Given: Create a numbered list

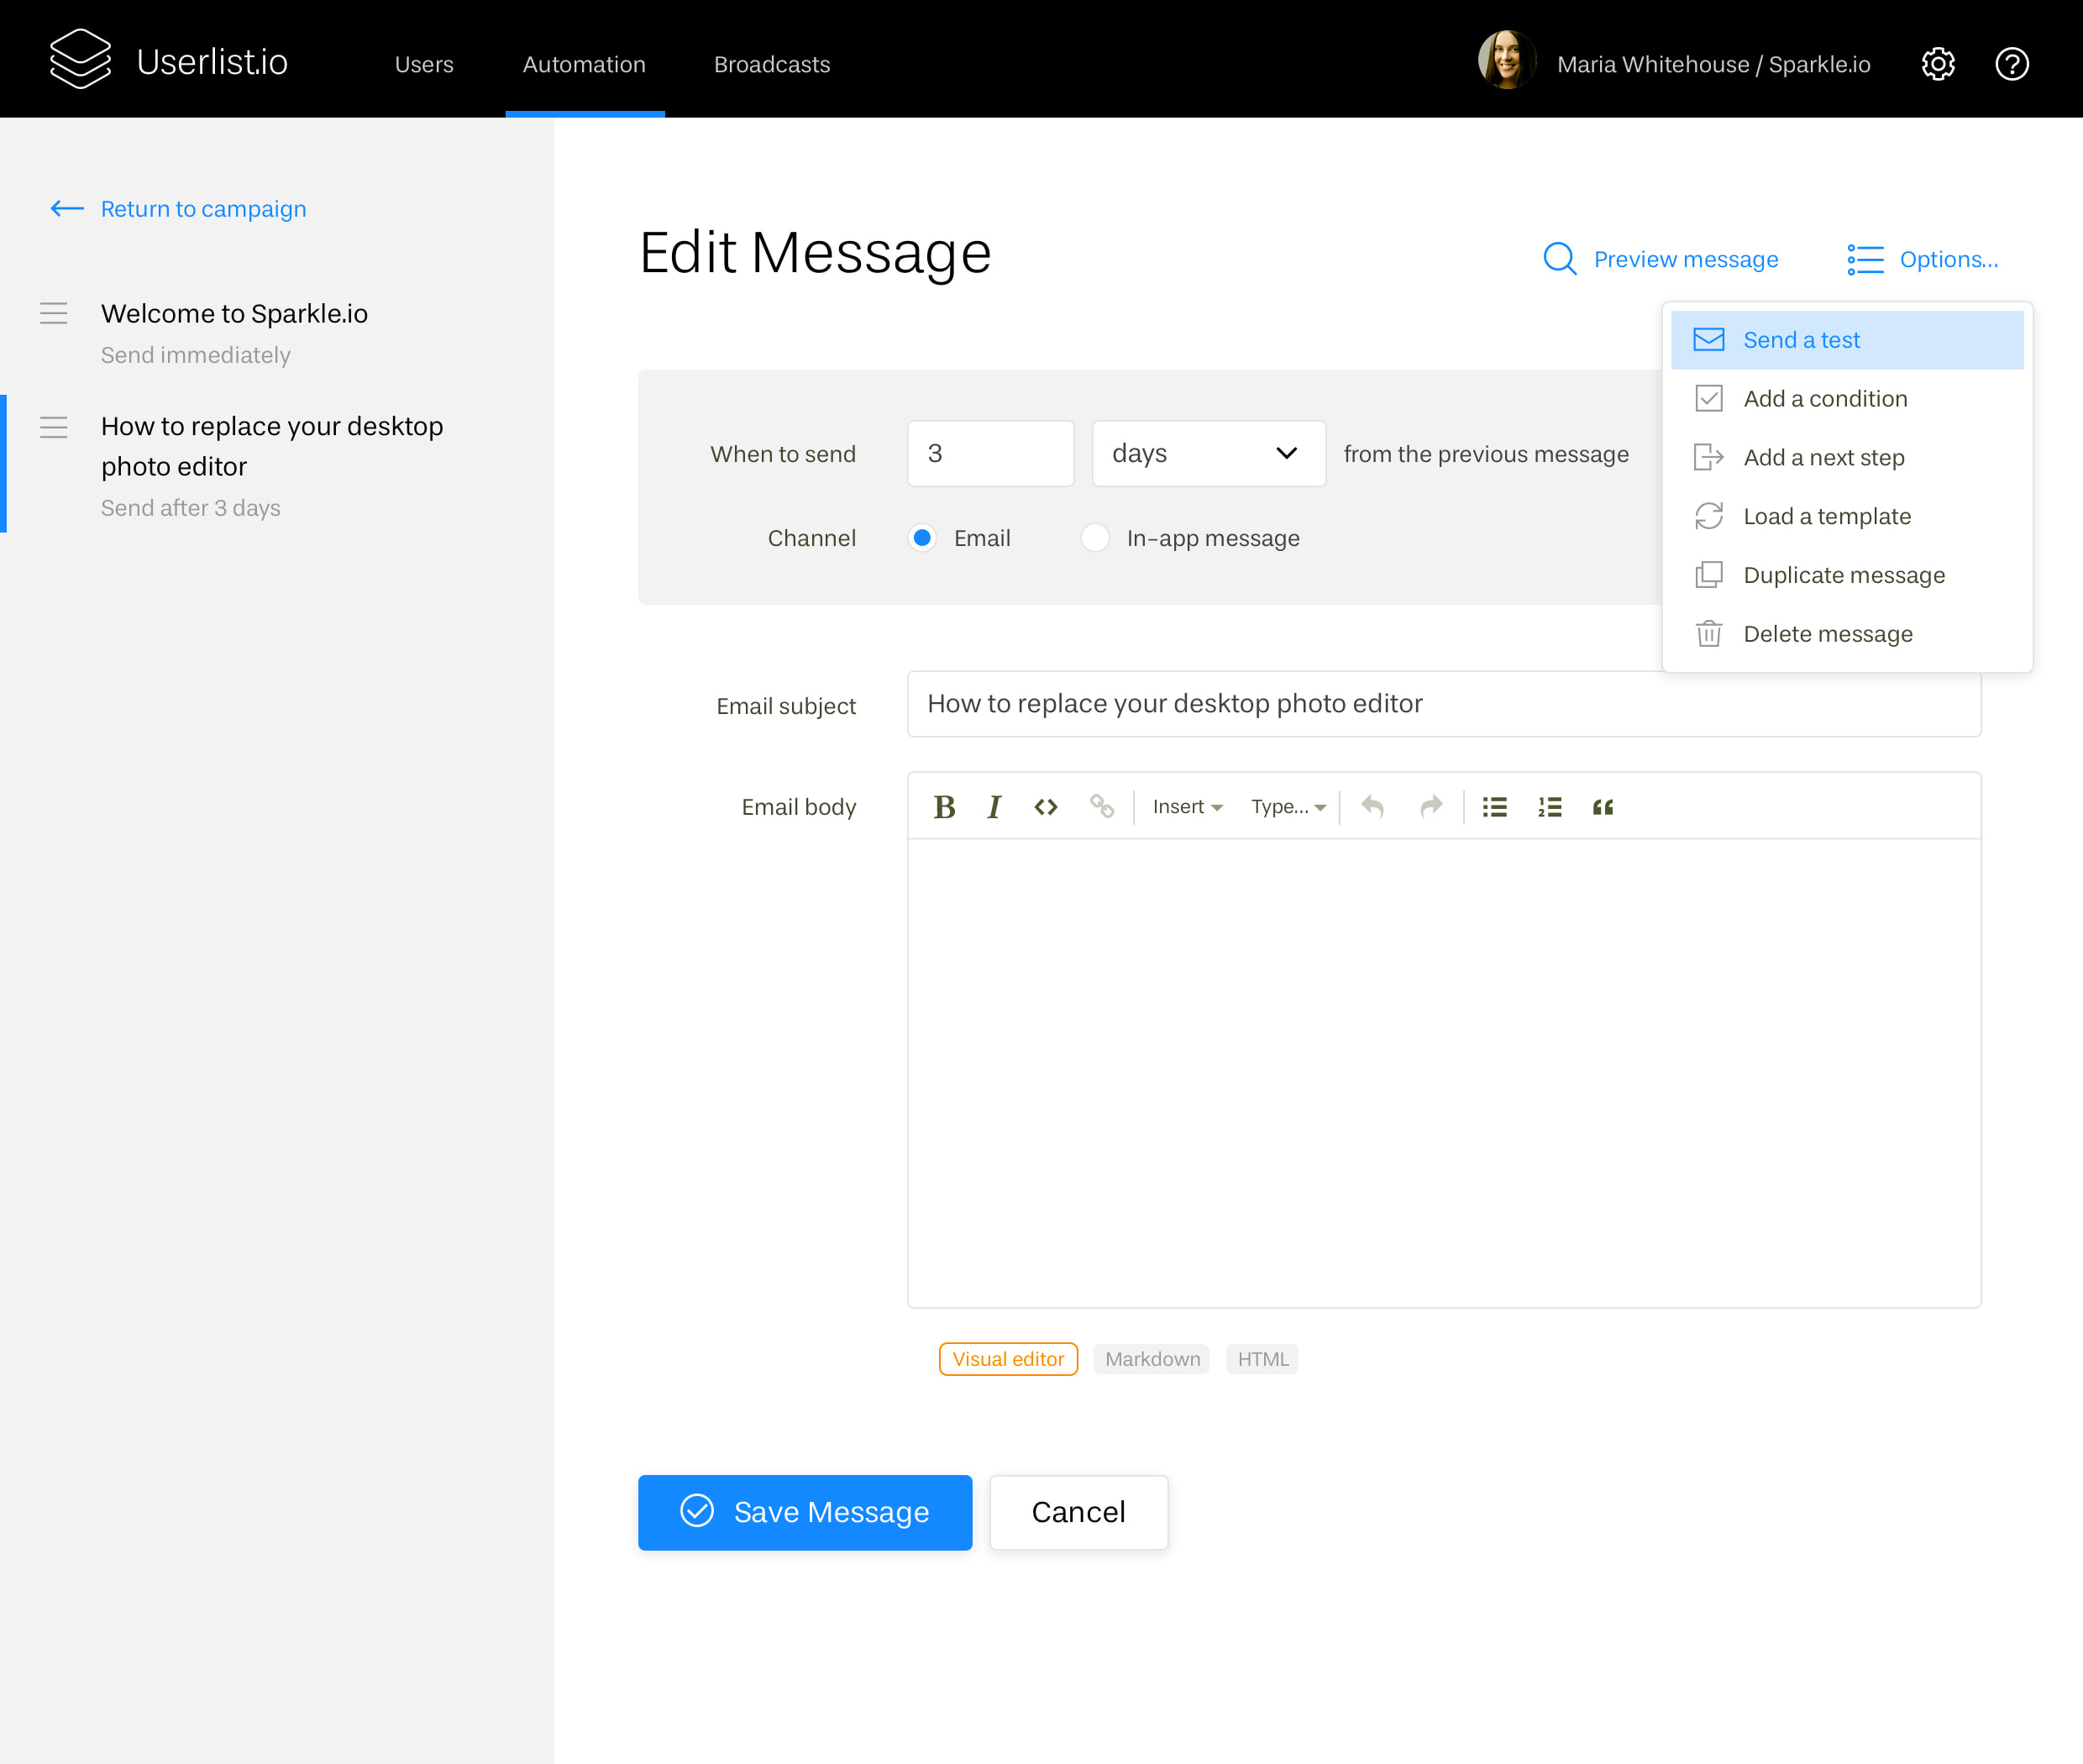Looking at the screenshot, I should 1548,806.
